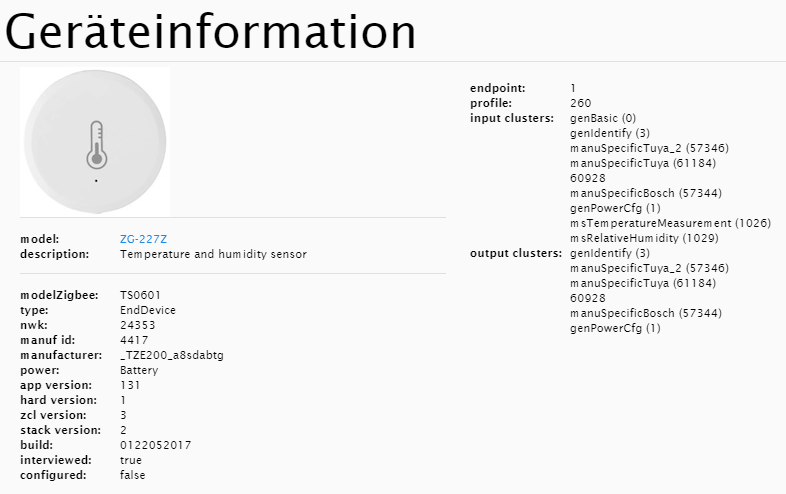Click the manuf id value 4417
Viewport: 786px width, 494px height.
[x=133, y=340]
